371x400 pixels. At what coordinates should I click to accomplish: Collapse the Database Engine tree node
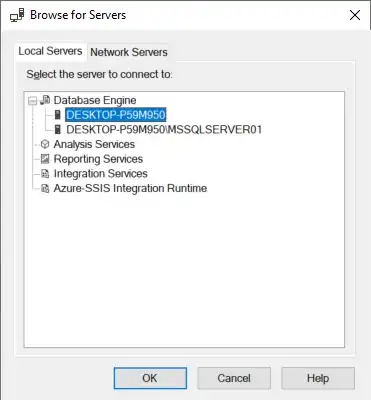[x=32, y=101]
